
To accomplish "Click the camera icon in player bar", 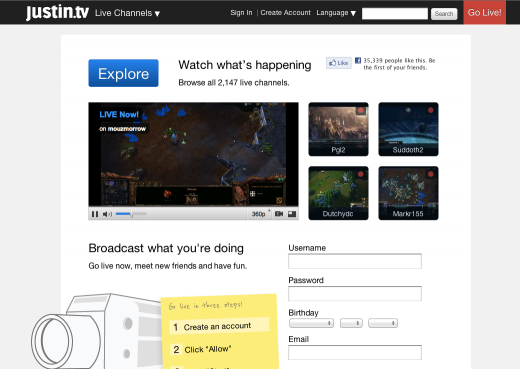I will [x=279, y=214].
